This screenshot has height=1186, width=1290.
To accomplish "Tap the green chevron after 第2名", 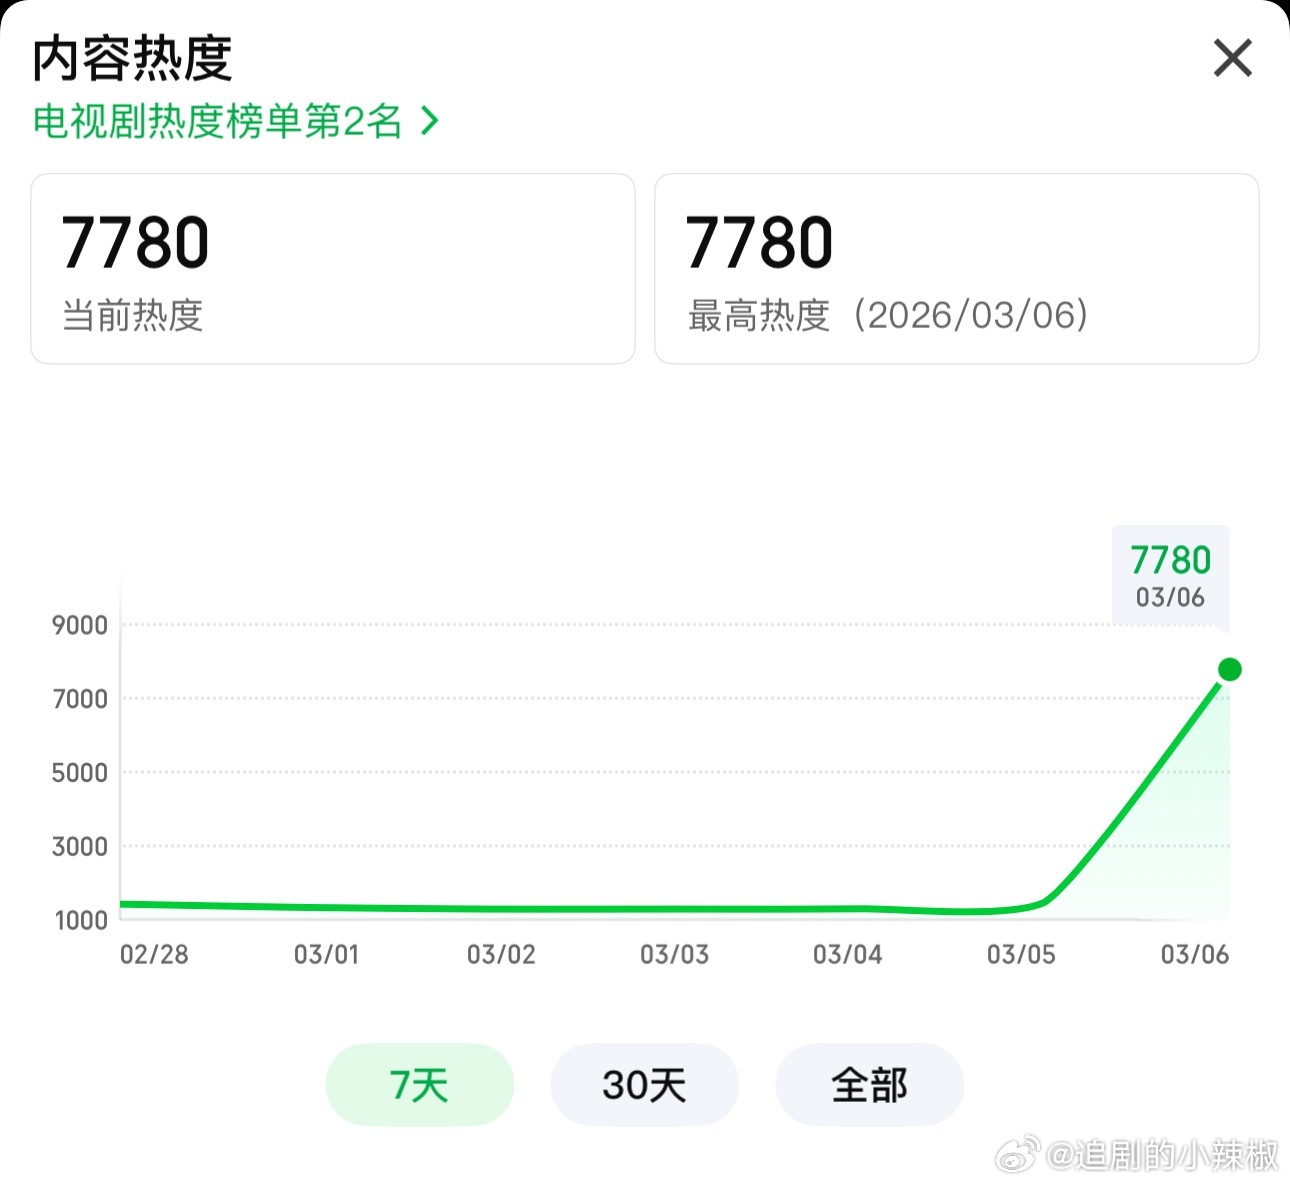I will (429, 121).
